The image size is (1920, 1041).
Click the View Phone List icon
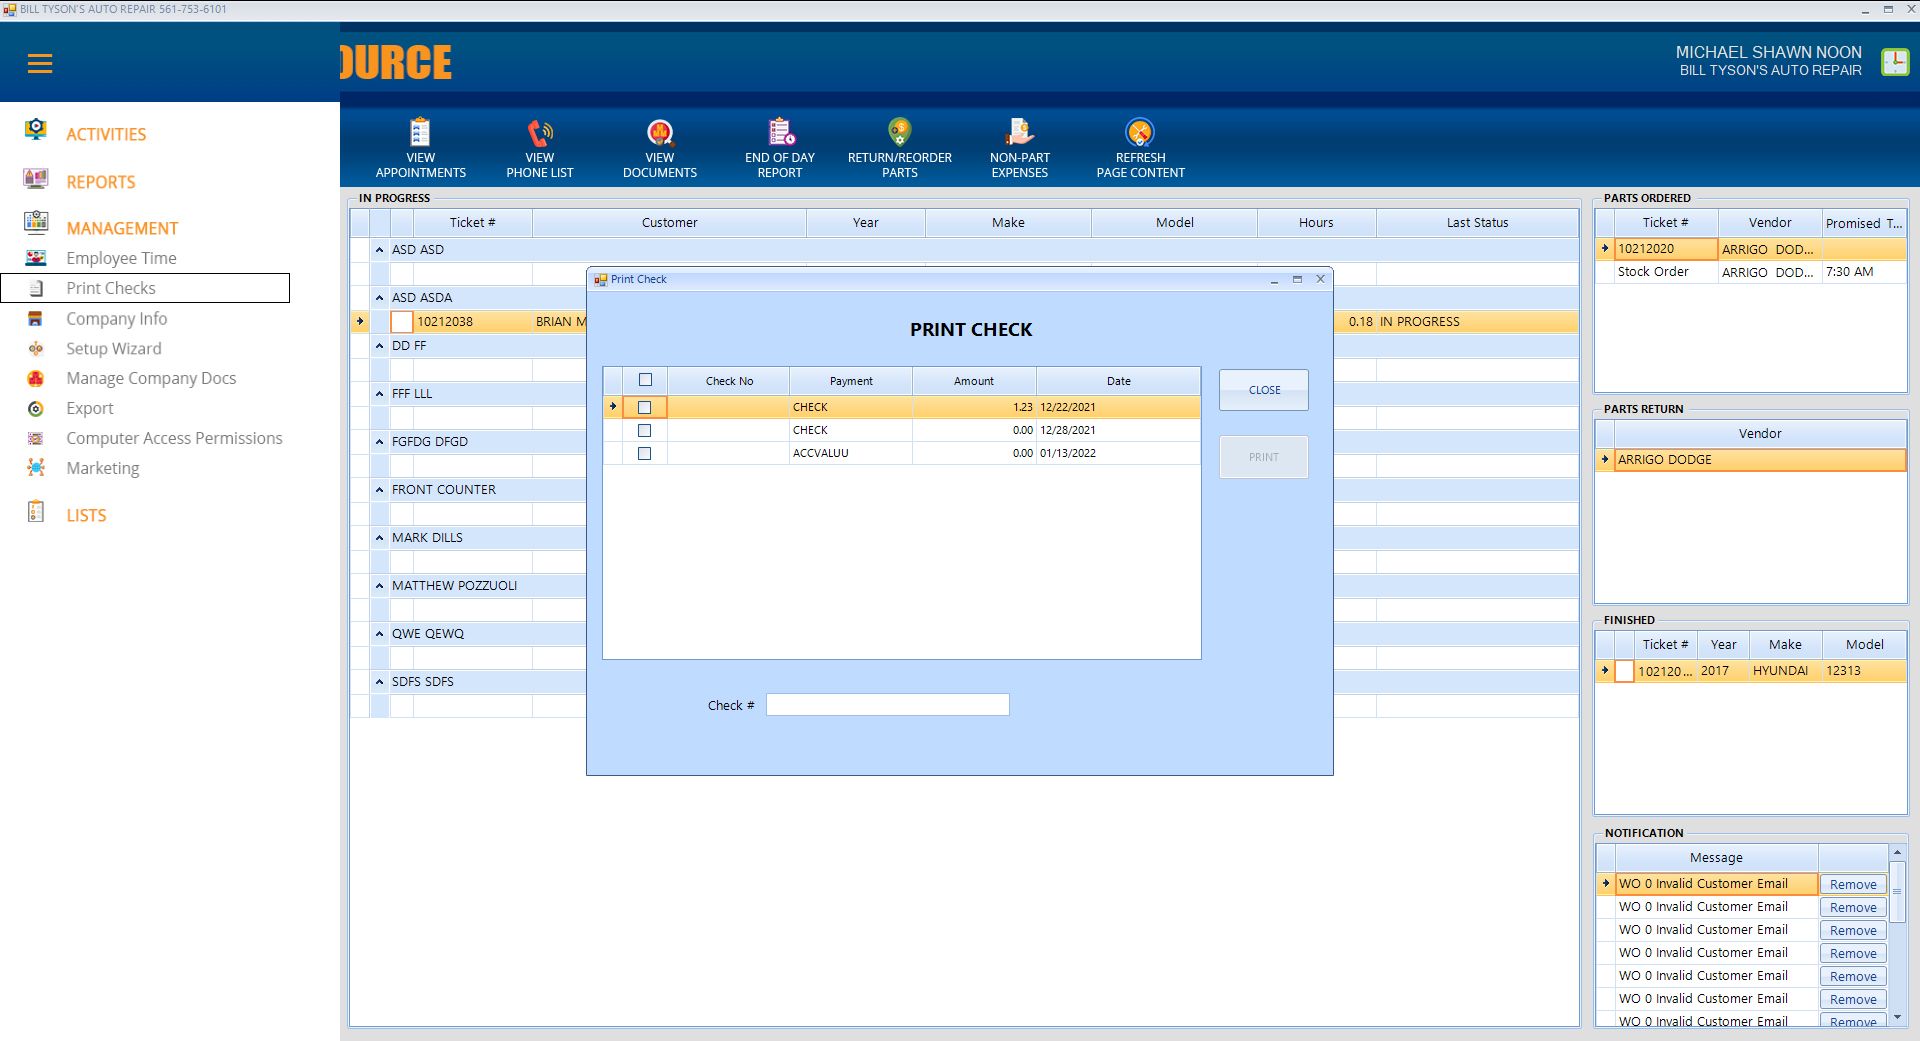coord(540,133)
